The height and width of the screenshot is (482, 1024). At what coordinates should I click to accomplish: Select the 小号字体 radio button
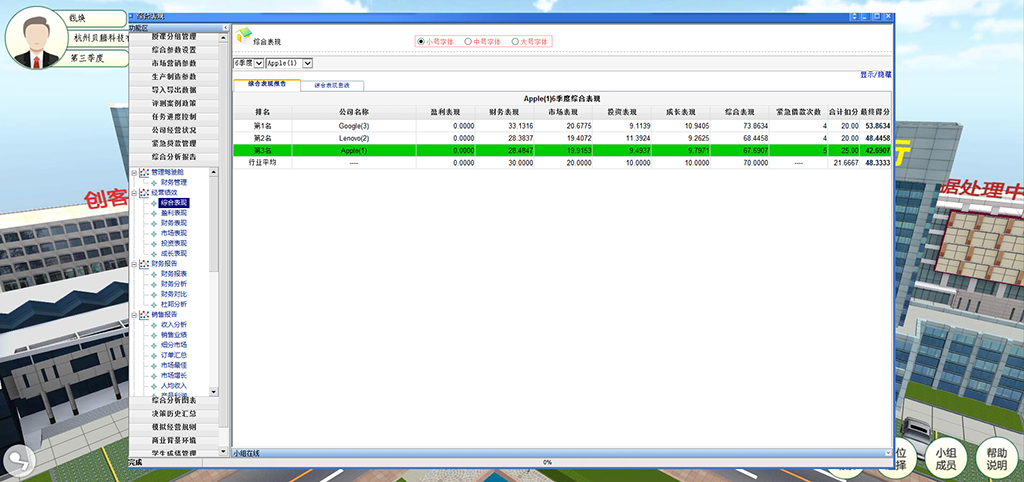click(421, 42)
